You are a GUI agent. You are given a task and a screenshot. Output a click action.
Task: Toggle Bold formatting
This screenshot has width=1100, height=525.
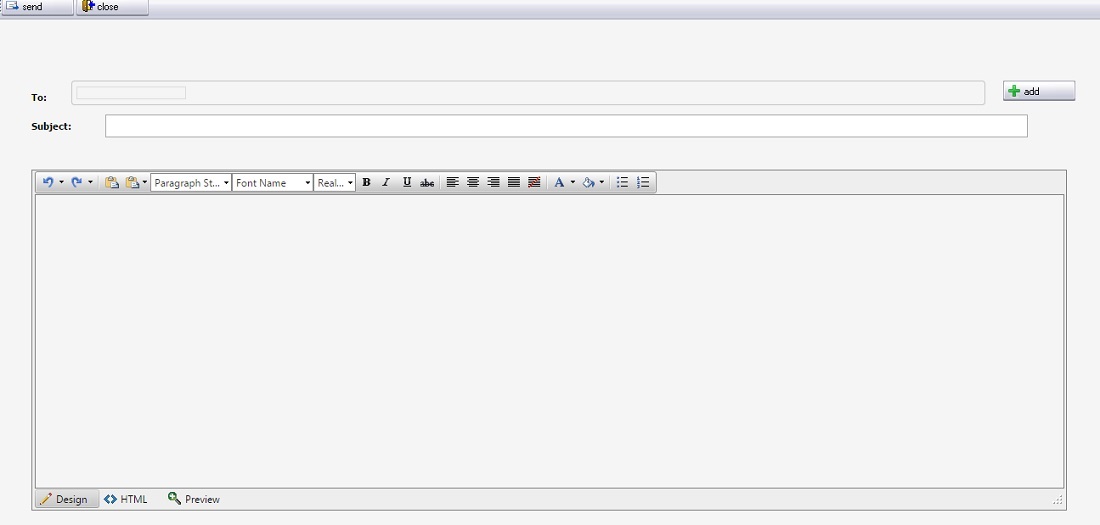(x=366, y=182)
